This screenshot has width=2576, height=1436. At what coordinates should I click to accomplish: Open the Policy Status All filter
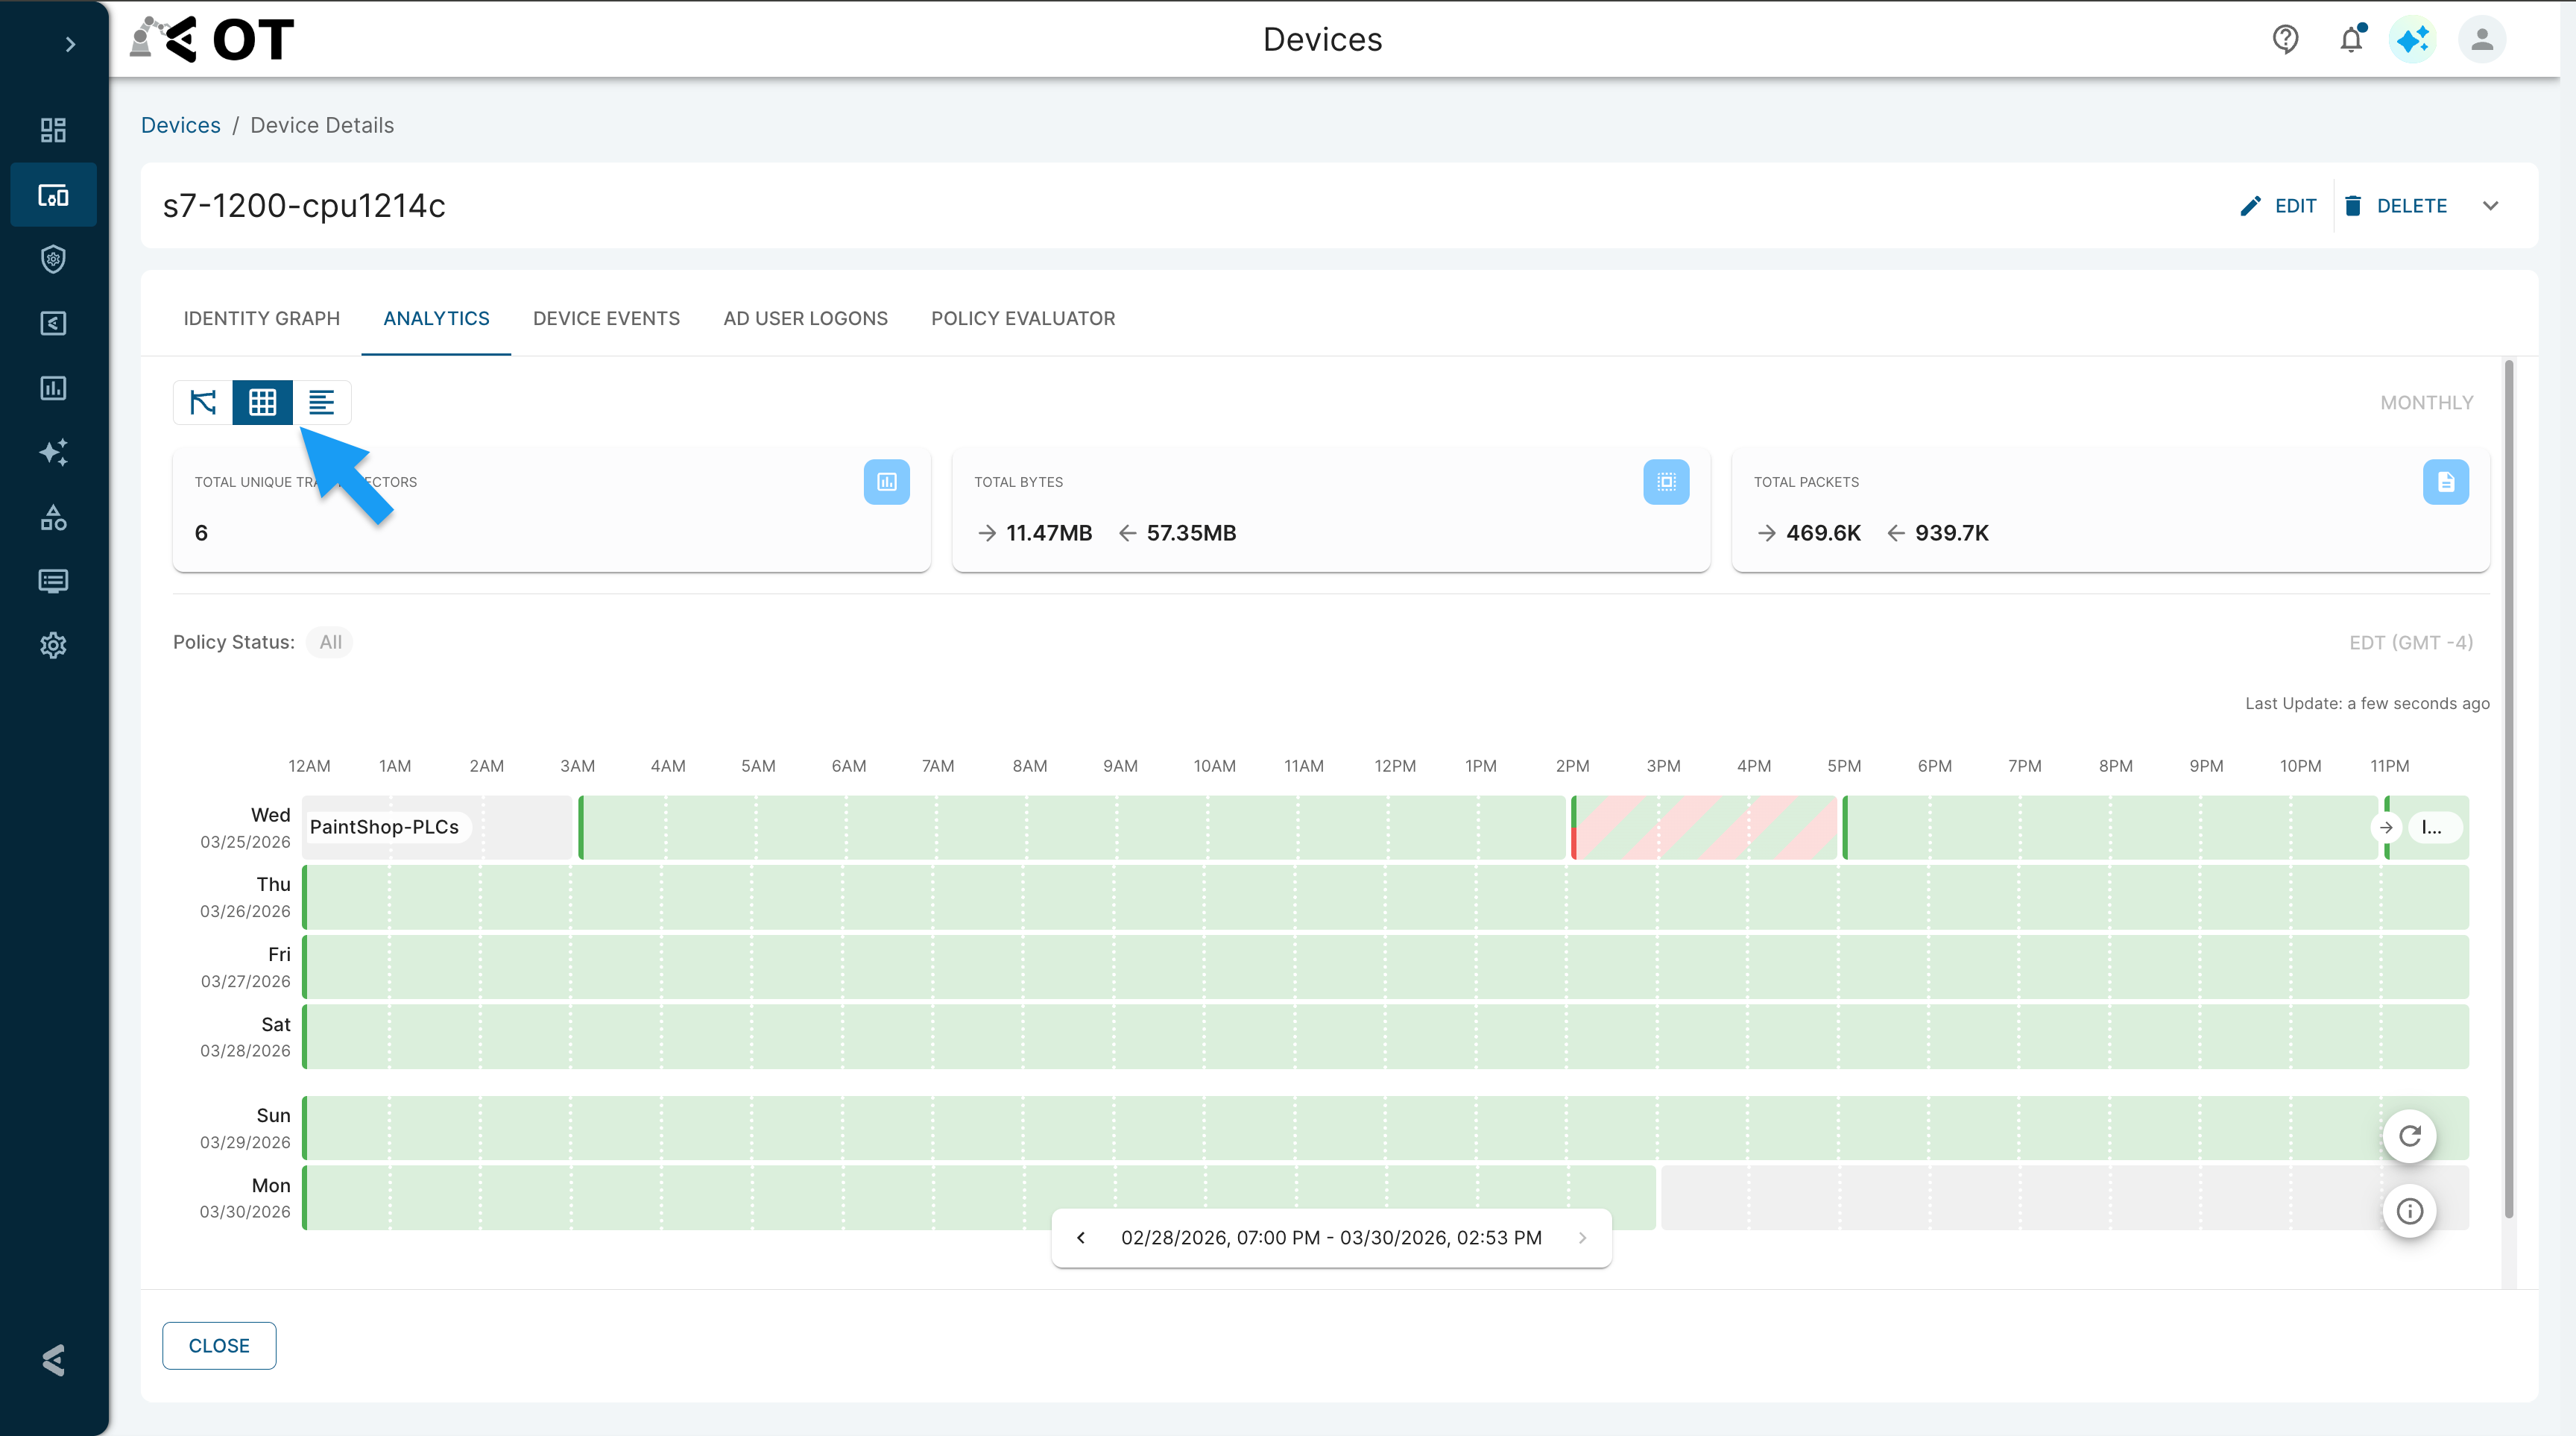(330, 642)
